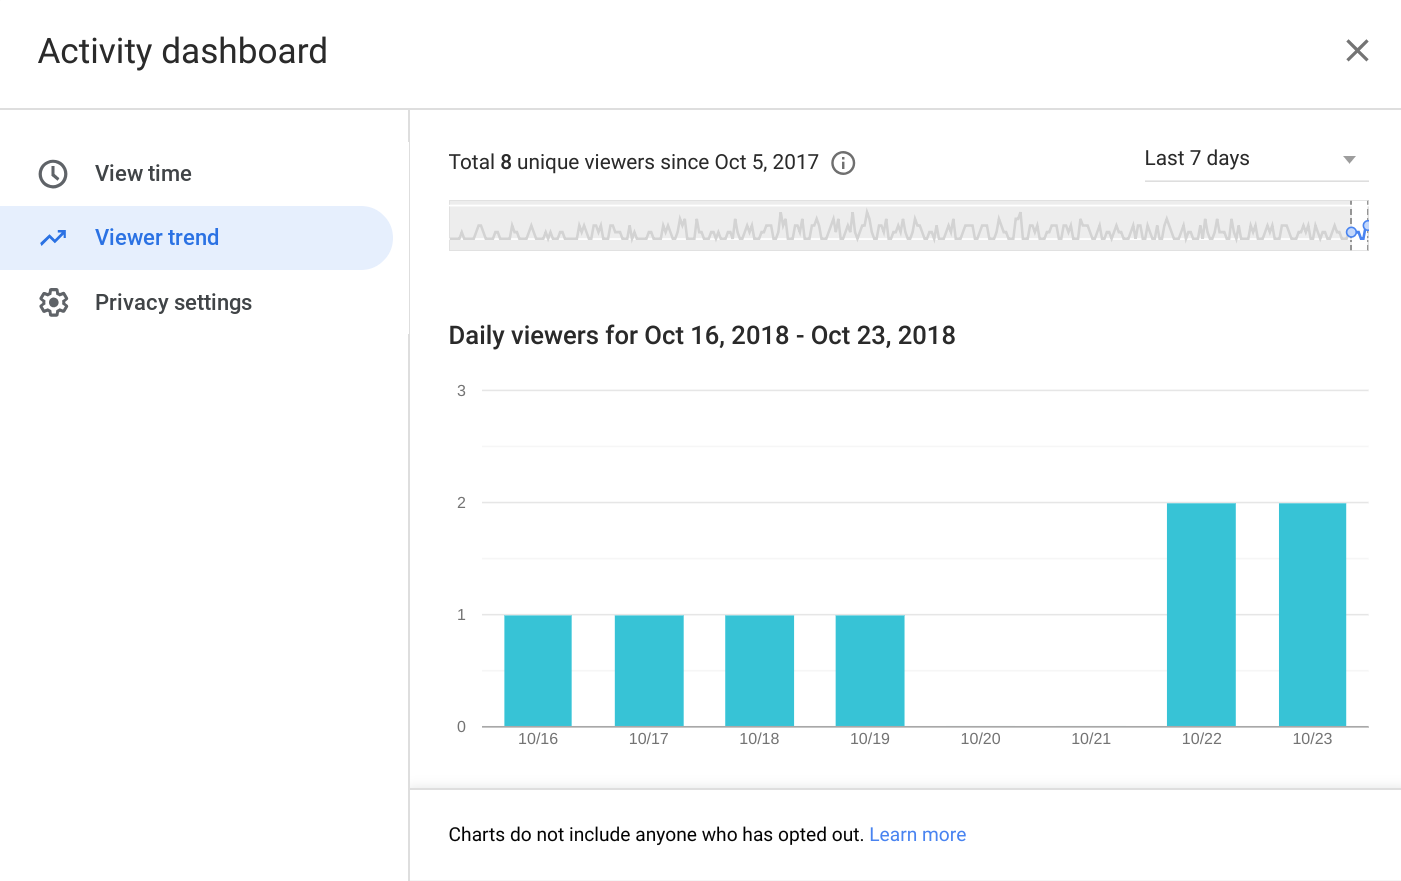Close the Activity dashboard
The width and height of the screenshot is (1401, 881).
pos(1357,50)
